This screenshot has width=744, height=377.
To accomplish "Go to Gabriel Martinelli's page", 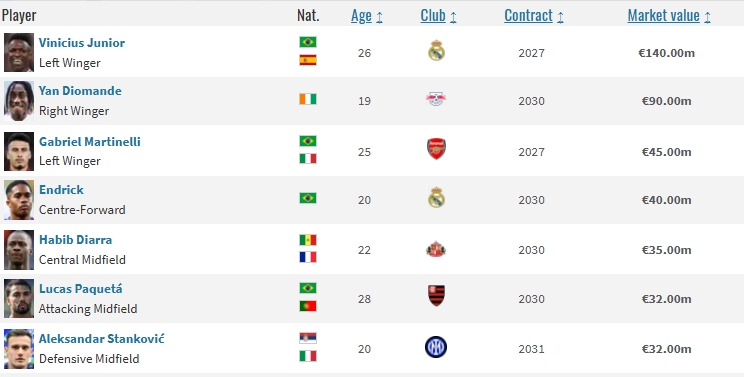I will click(x=90, y=141).
